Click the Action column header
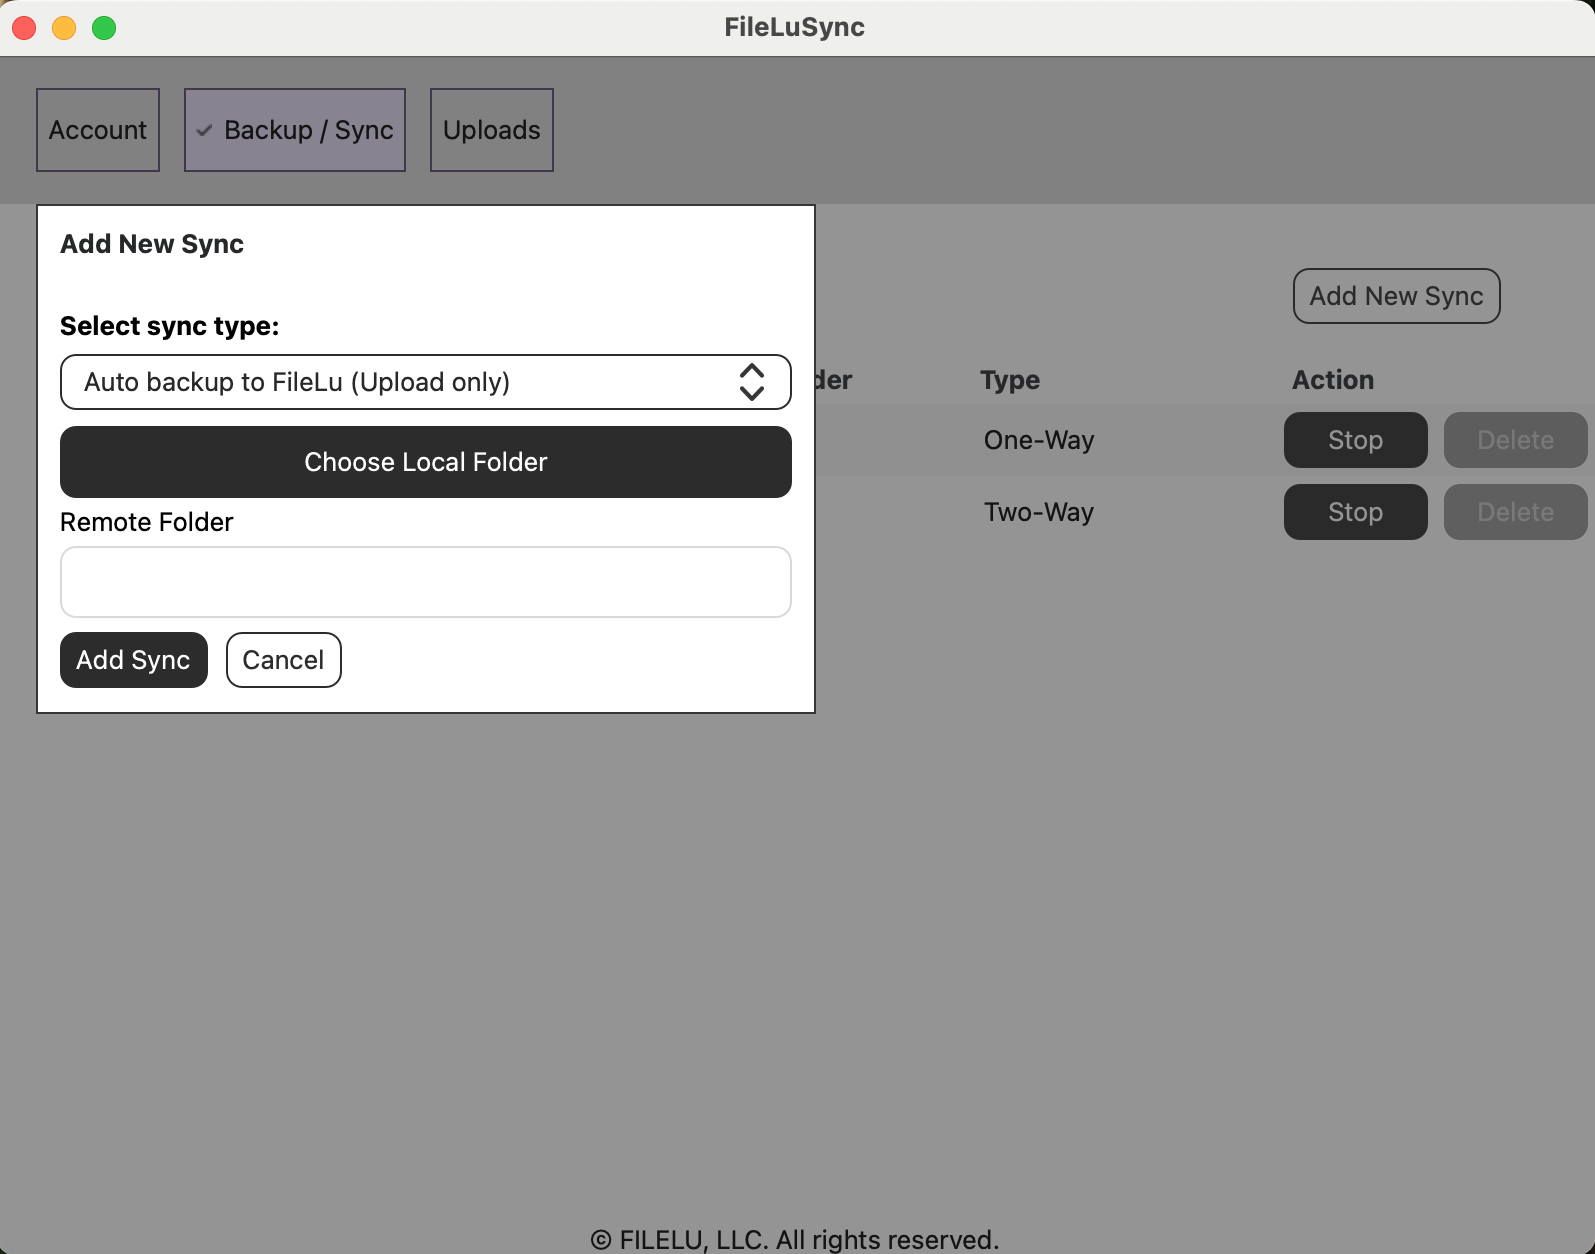This screenshot has height=1254, width=1595. tap(1333, 380)
